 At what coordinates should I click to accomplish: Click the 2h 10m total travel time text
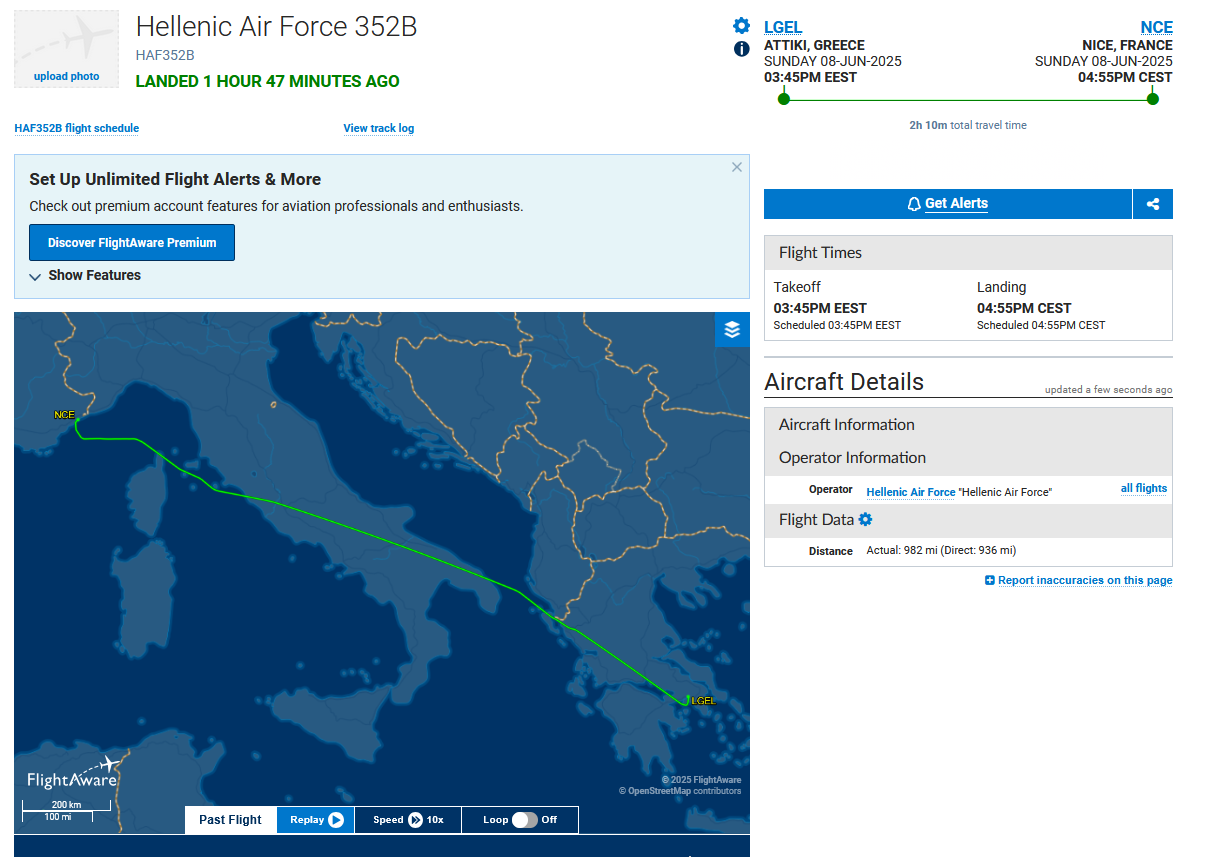pyautogui.click(x=968, y=125)
